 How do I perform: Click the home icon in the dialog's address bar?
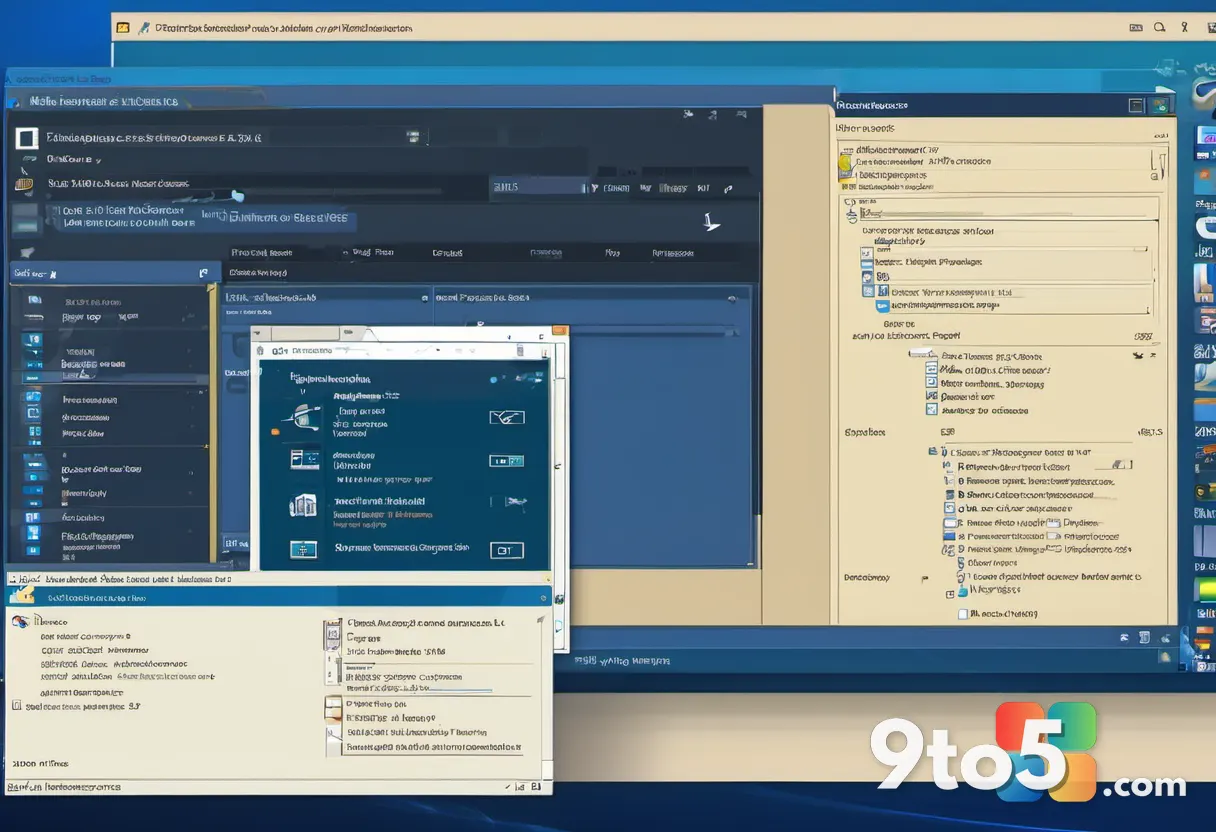[261, 351]
